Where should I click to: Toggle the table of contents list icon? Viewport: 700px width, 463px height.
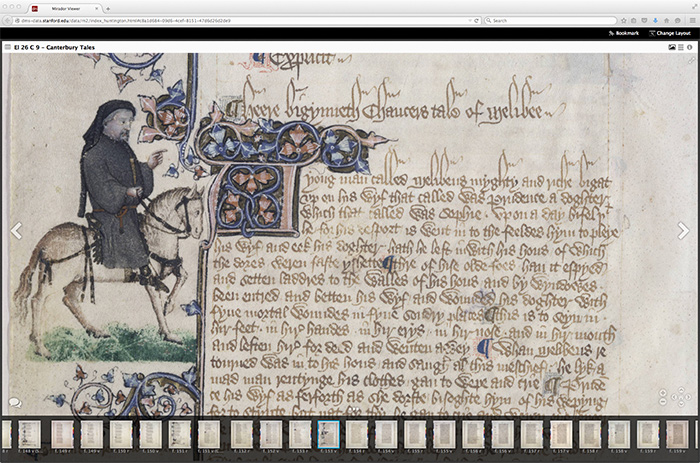point(681,47)
